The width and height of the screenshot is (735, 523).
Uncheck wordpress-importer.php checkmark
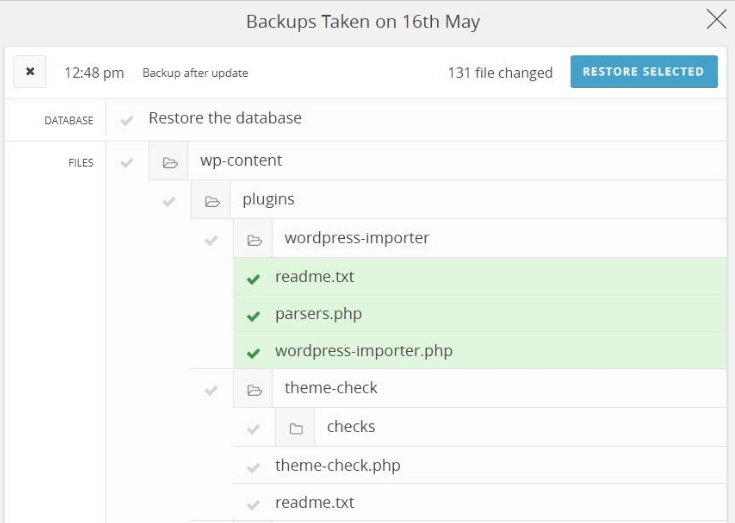[253, 353]
